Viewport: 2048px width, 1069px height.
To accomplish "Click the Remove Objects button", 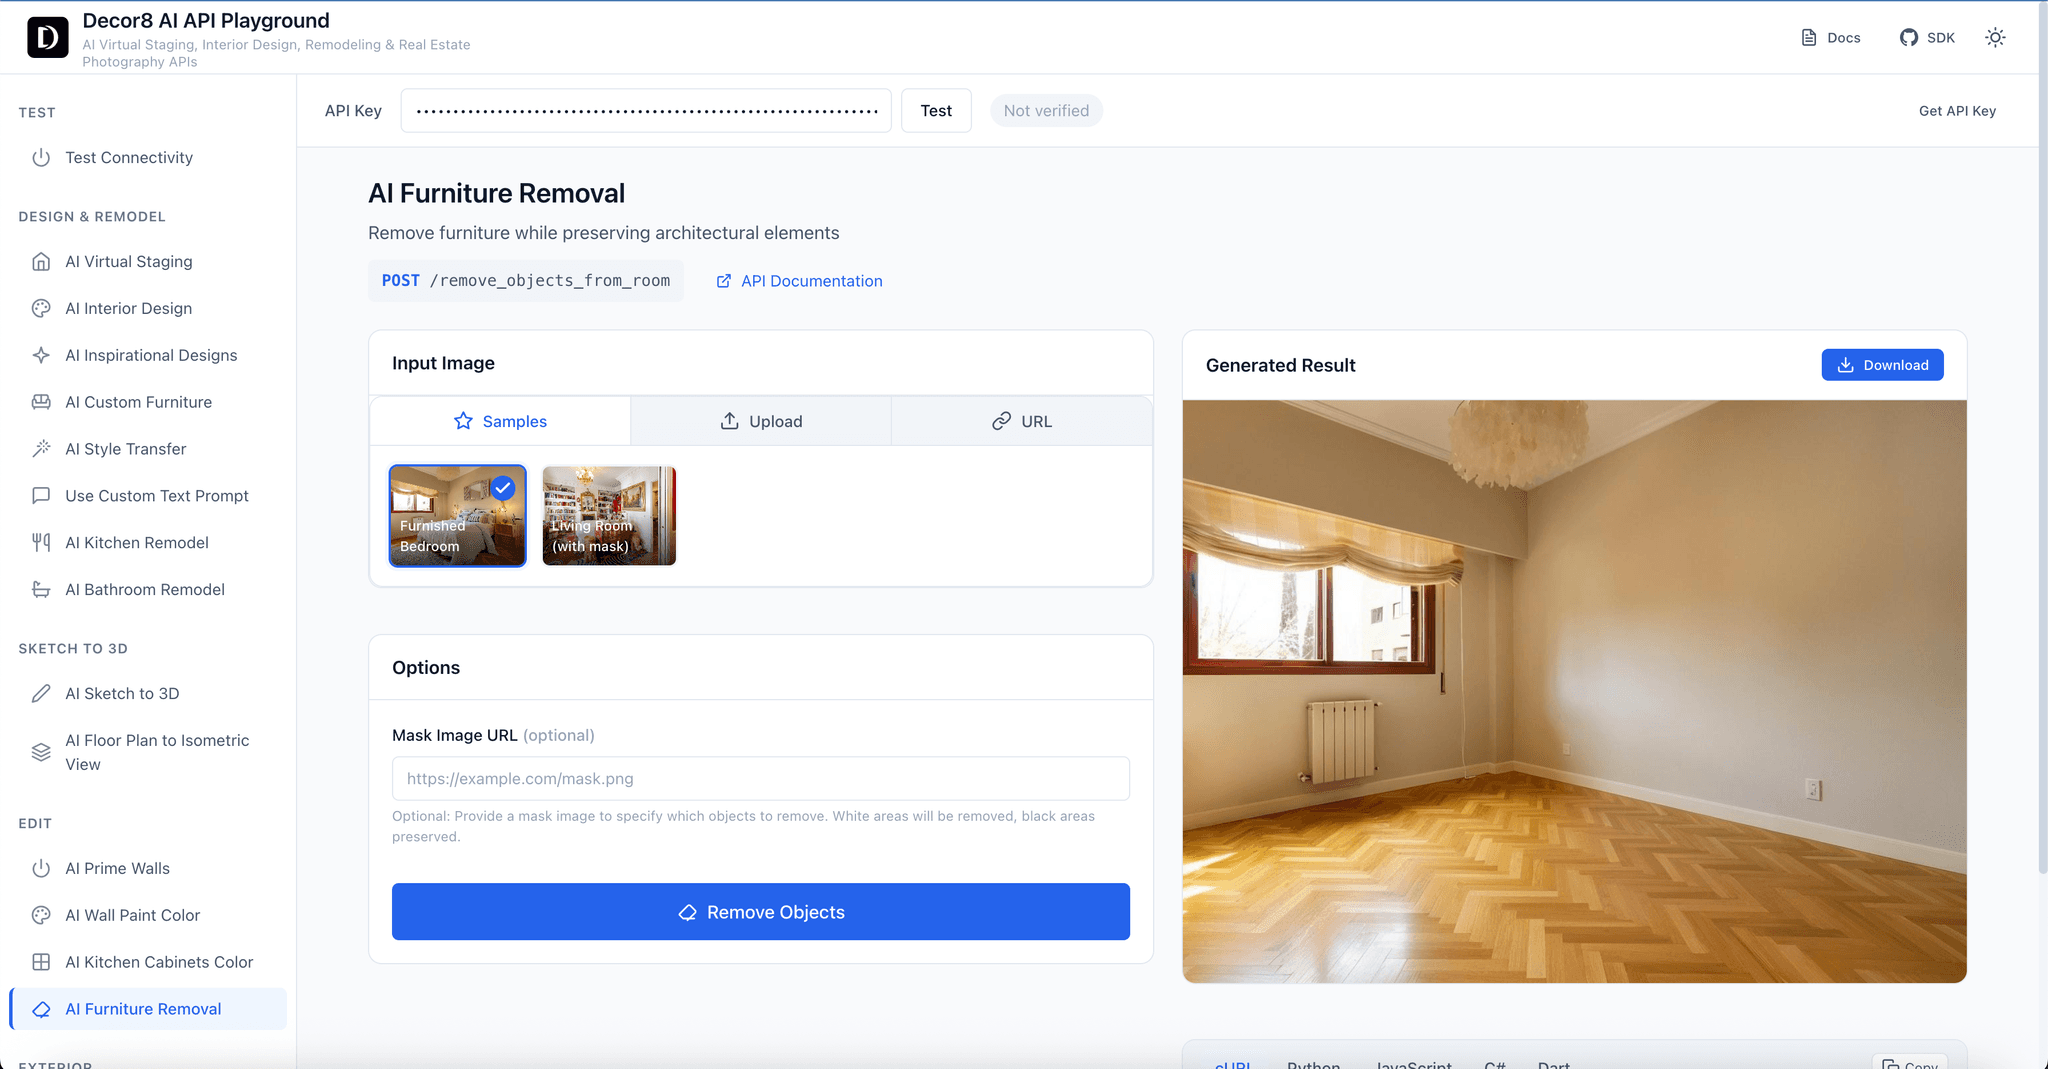I will pyautogui.click(x=760, y=911).
